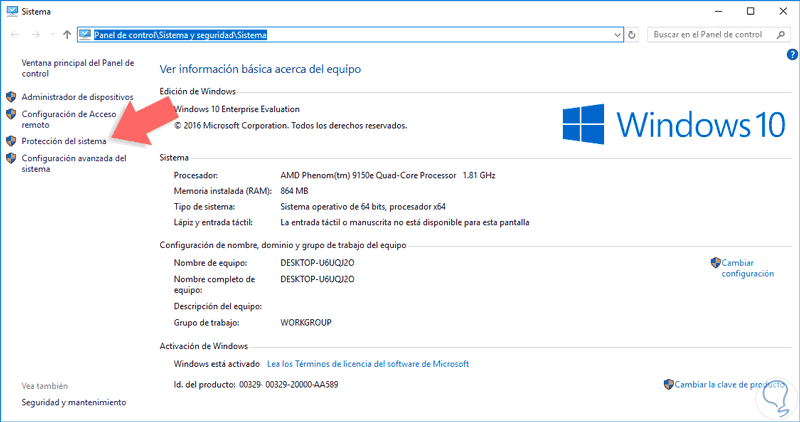Close the Sistema window
This screenshot has width=800, height=422.
[x=783, y=11]
